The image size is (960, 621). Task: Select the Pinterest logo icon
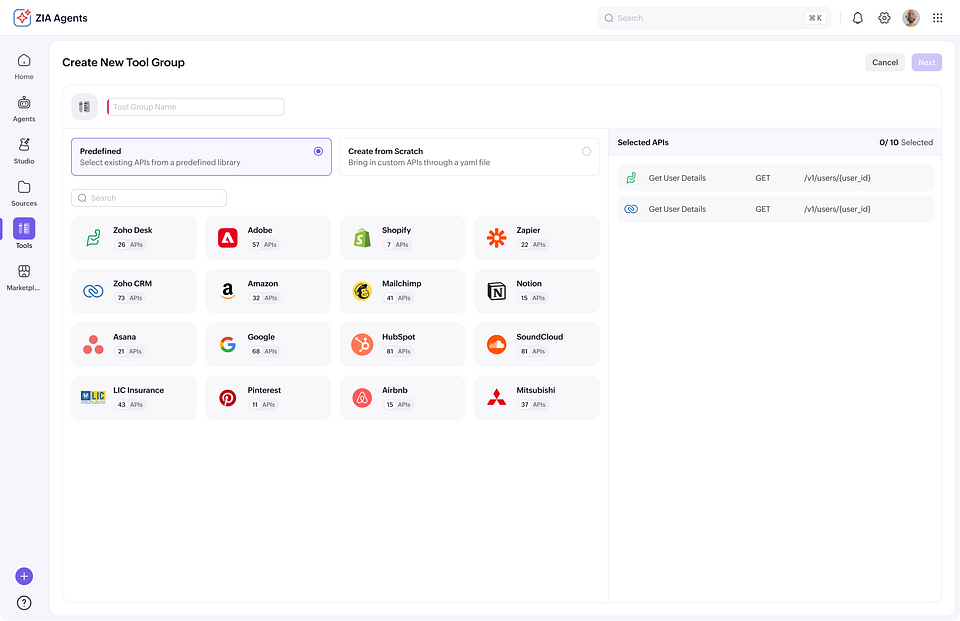click(228, 397)
